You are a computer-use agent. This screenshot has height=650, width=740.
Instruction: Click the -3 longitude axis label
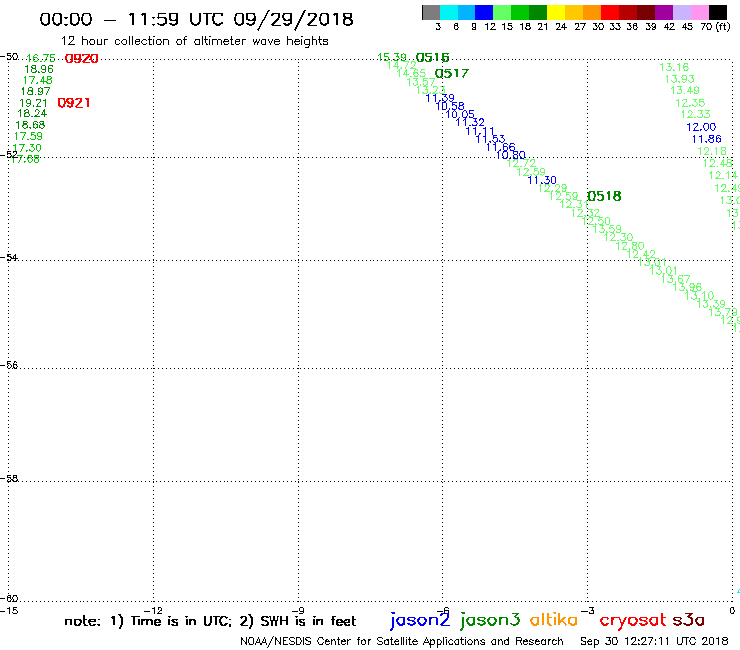point(588,611)
